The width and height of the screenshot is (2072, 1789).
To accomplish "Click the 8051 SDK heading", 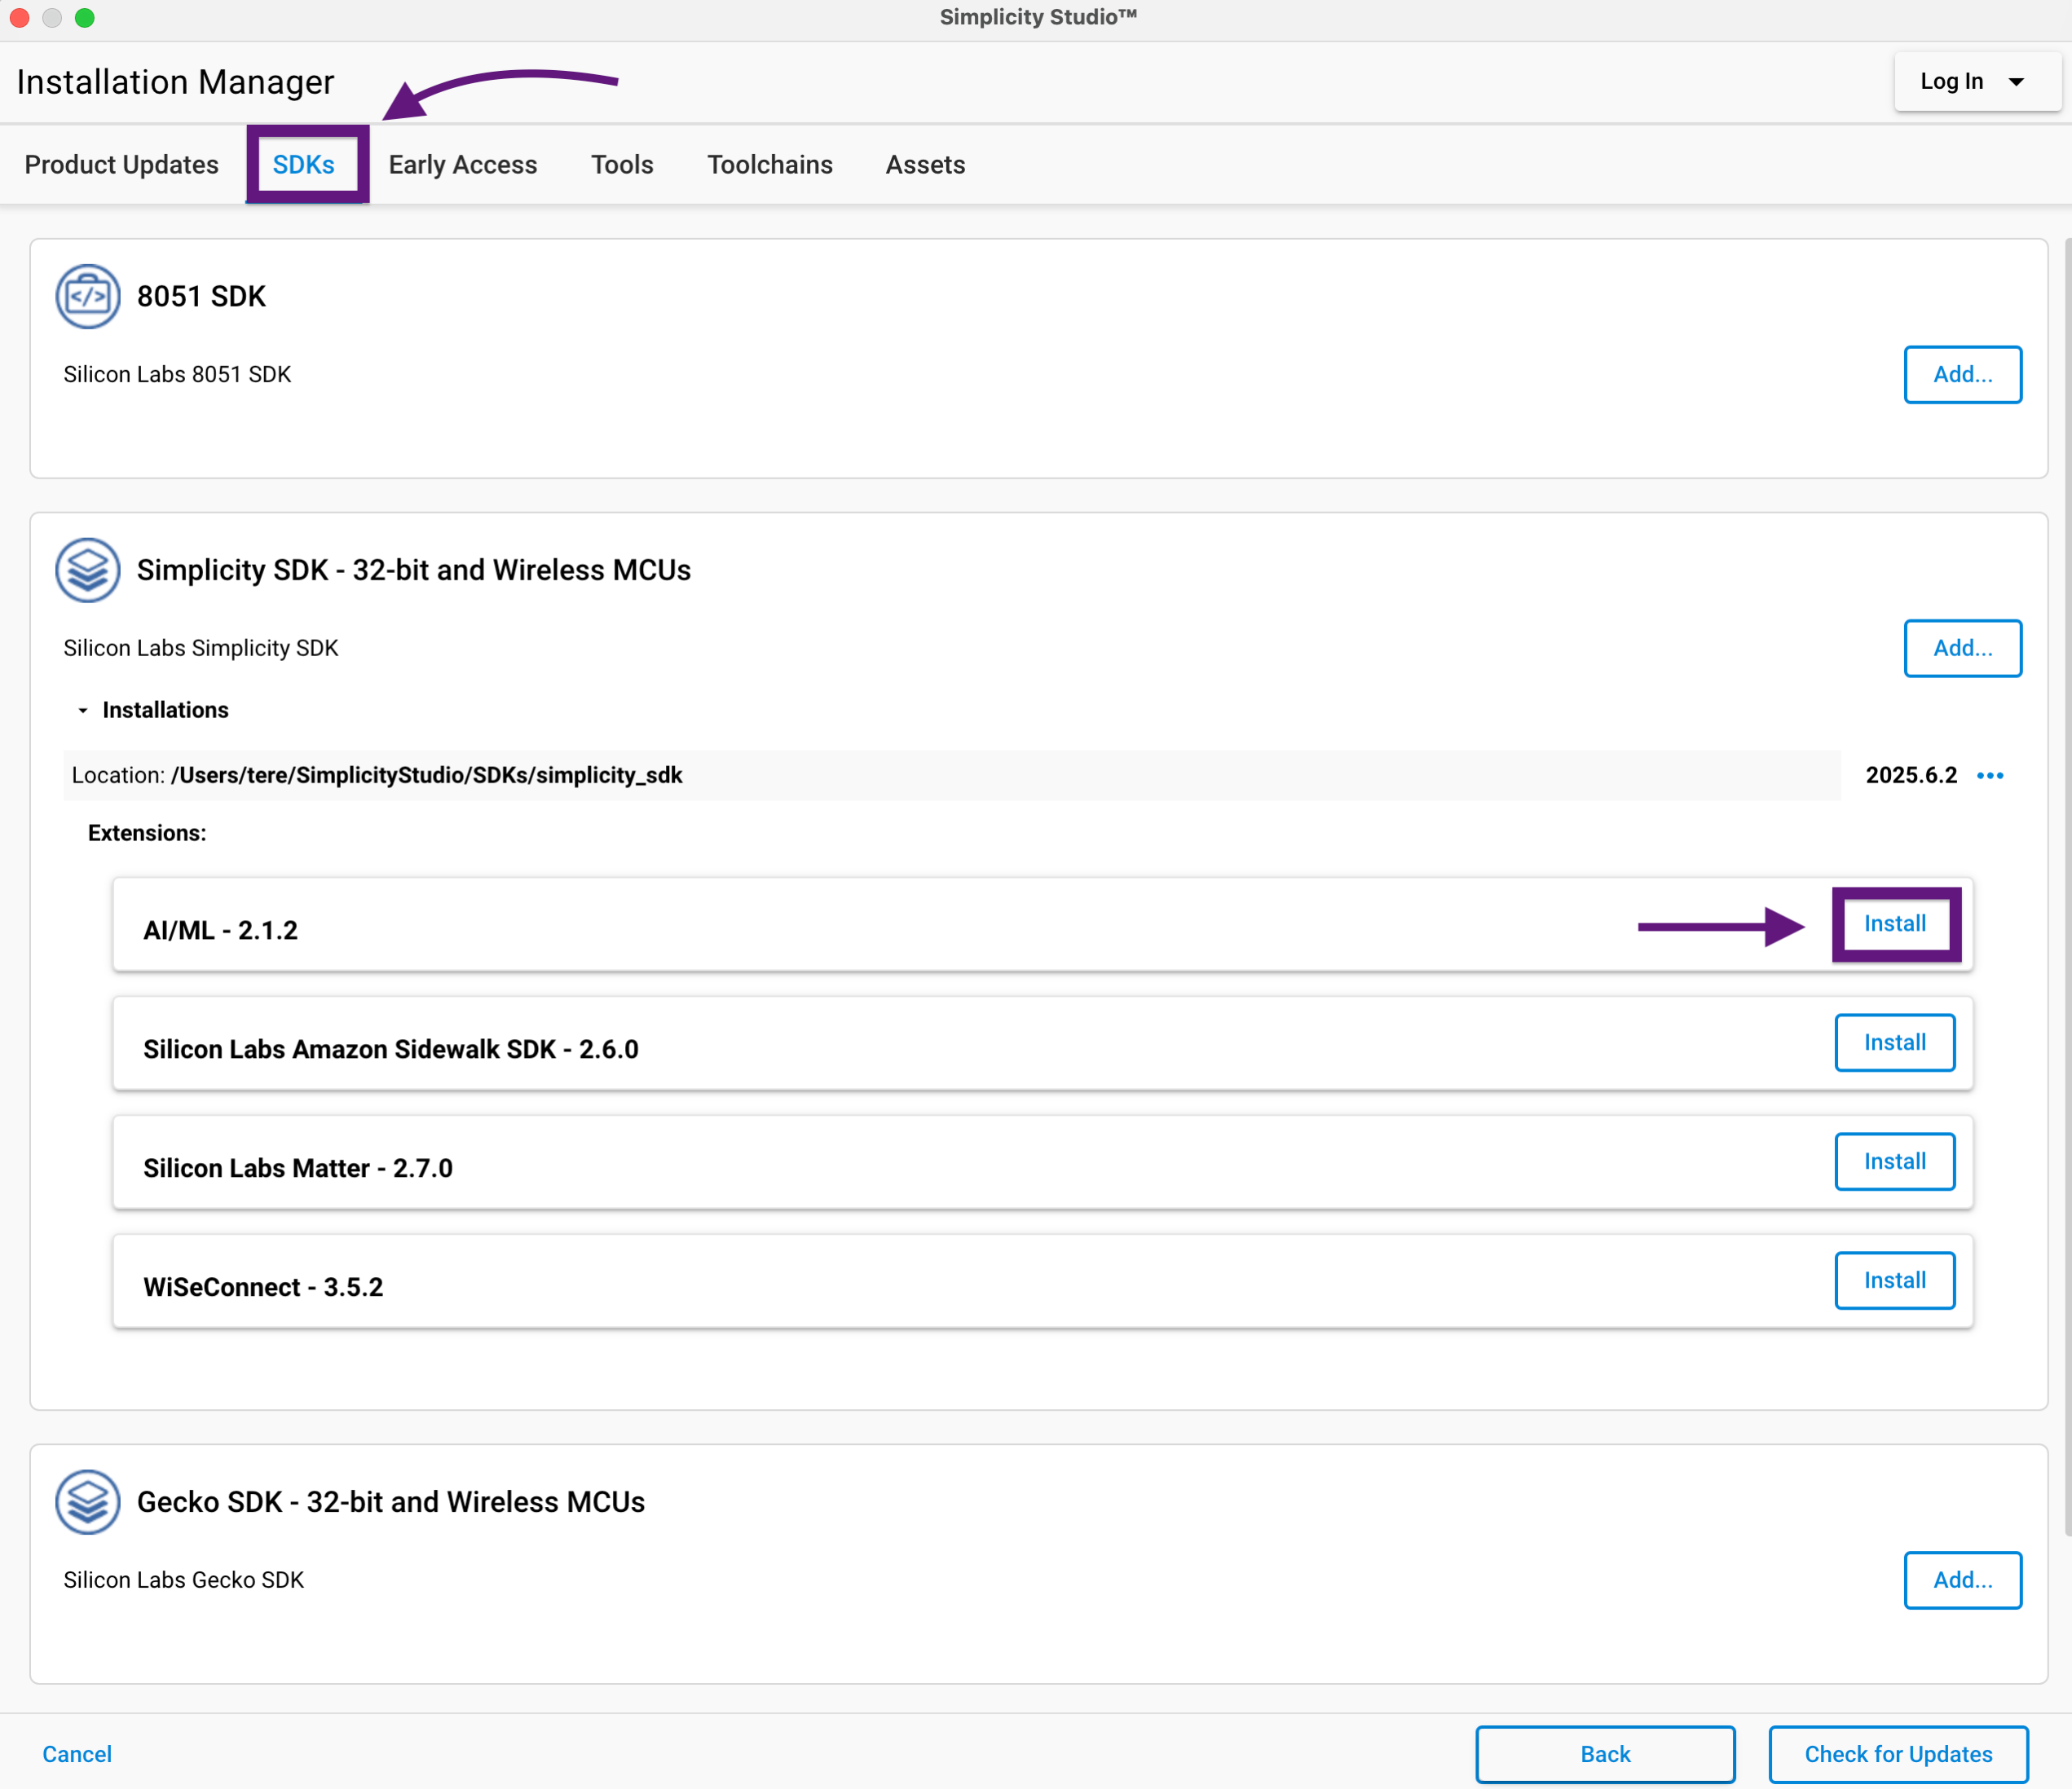I will coord(201,296).
